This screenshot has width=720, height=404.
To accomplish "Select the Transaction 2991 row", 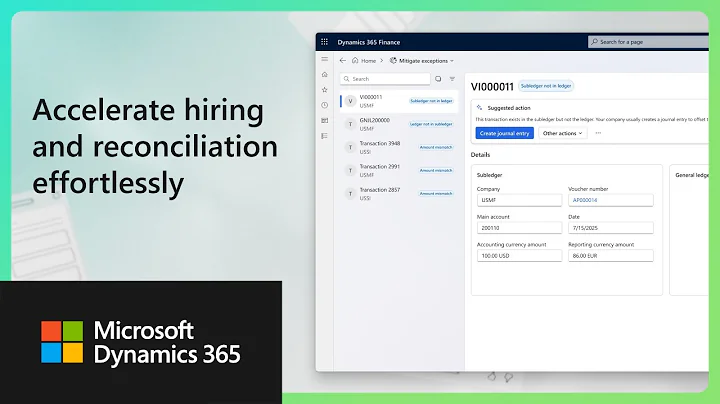I will click(x=399, y=170).
